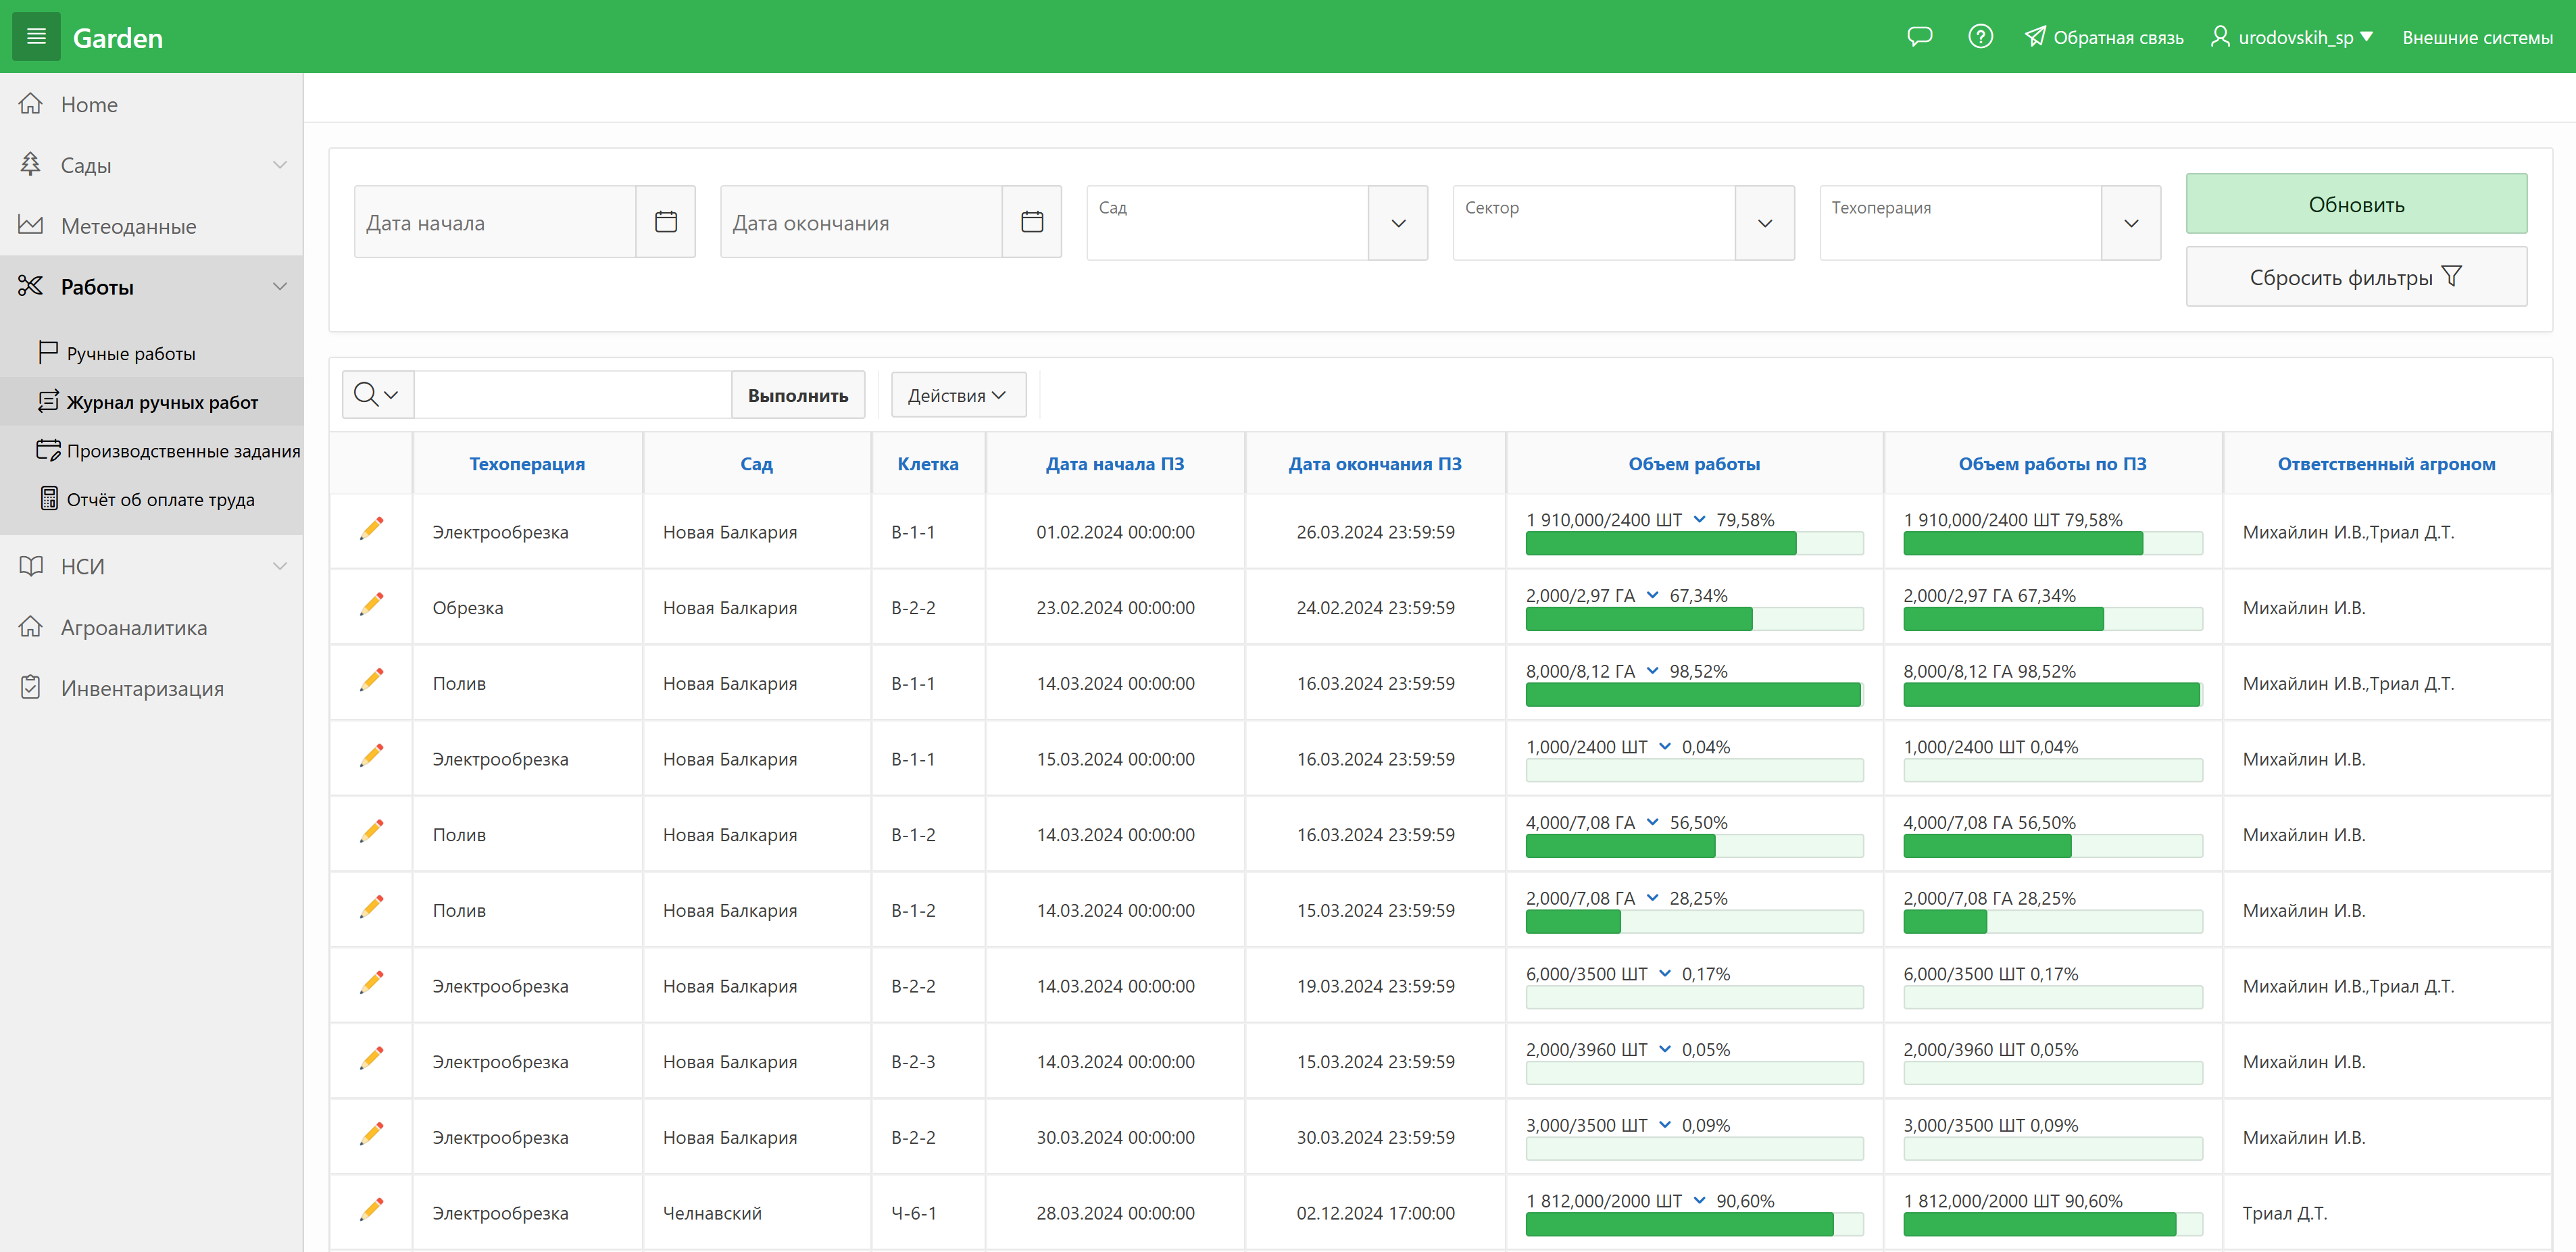Click edit pencil for Обрезка row
The height and width of the screenshot is (1252, 2576).
click(x=372, y=605)
